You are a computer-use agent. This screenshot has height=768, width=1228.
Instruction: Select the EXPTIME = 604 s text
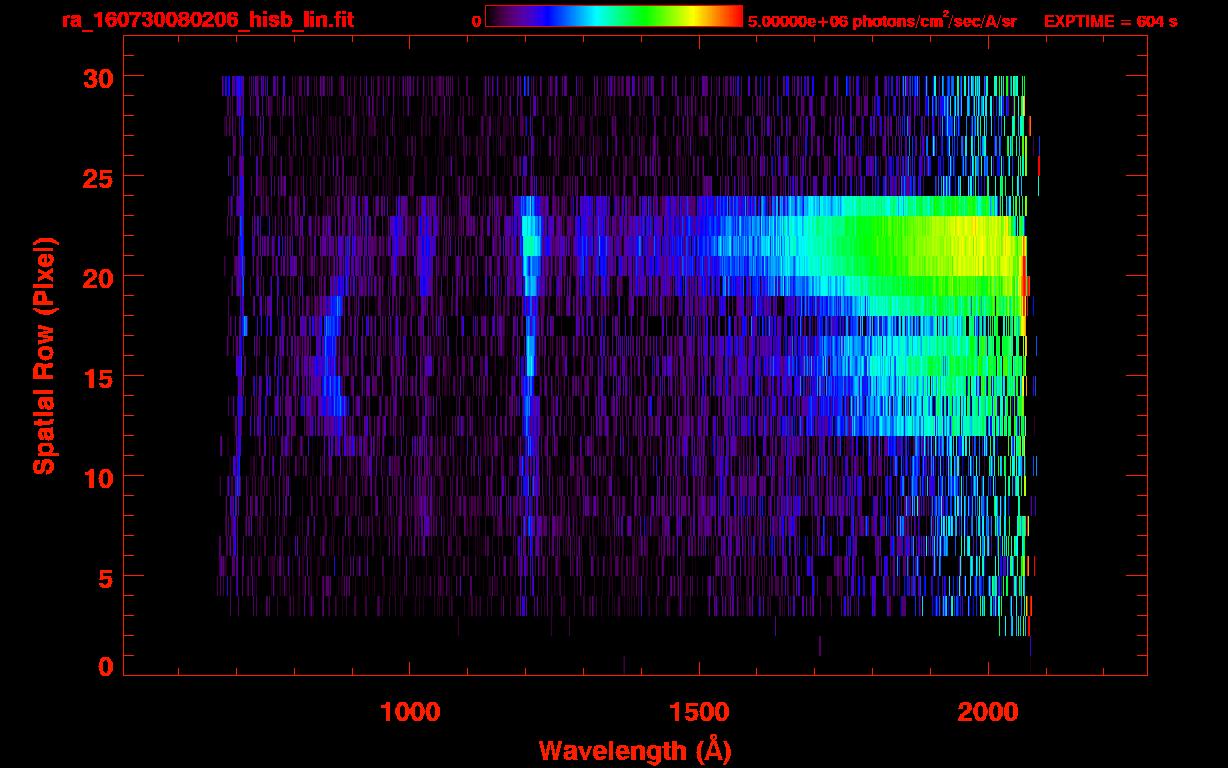(x=1110, y=21)
